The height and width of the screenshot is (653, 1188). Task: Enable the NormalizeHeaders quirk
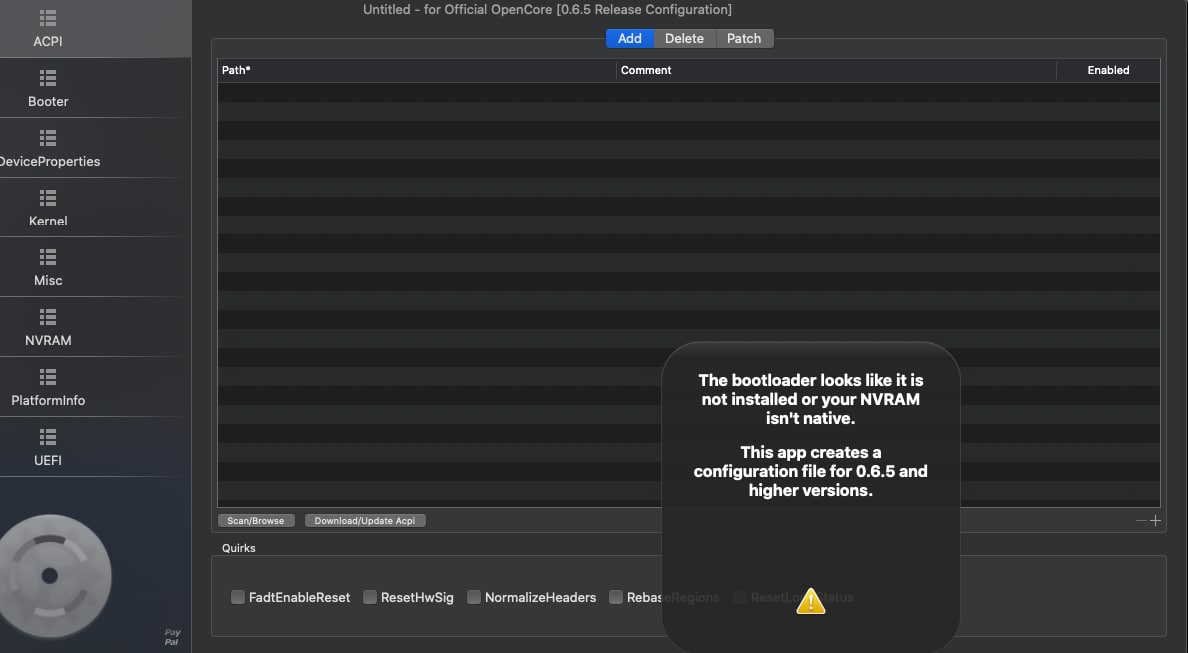474,597
